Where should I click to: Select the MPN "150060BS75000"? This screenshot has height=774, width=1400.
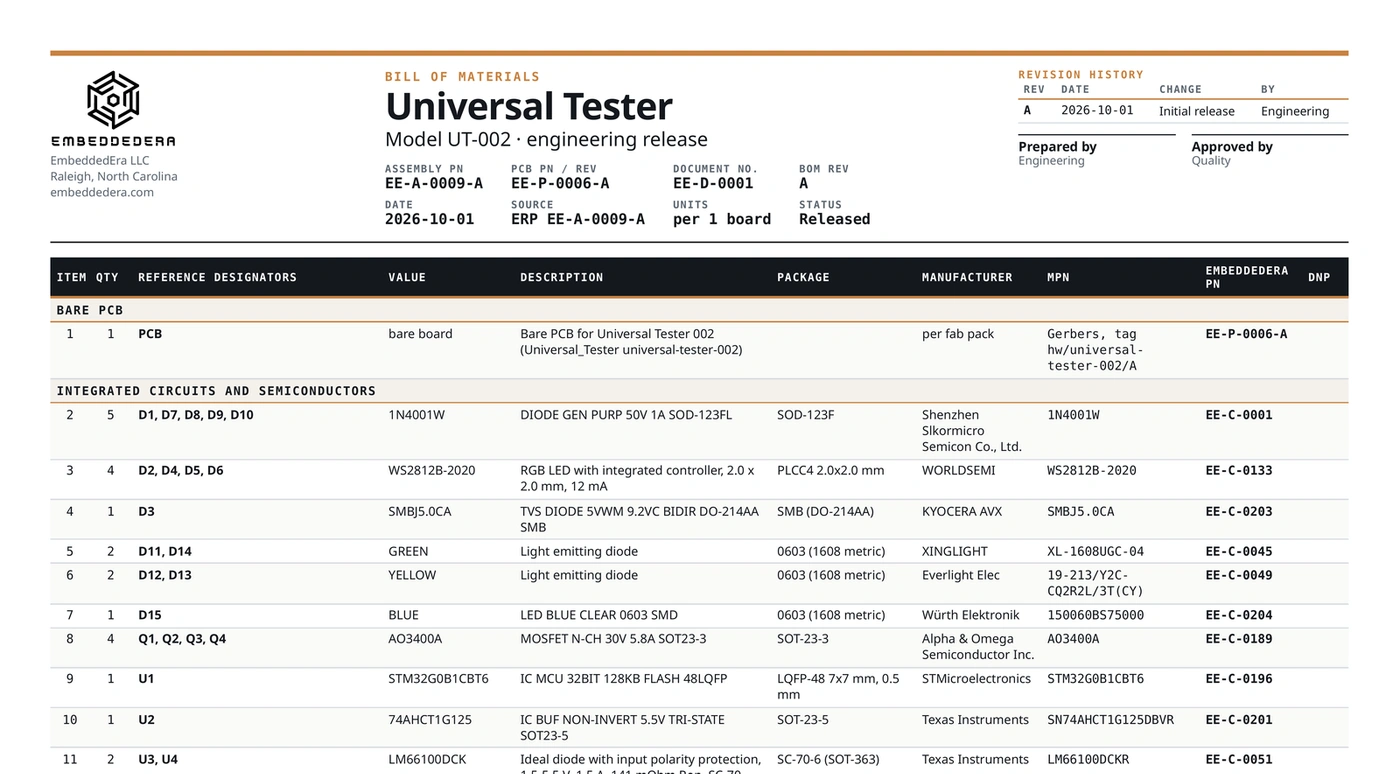point(1095,615)
